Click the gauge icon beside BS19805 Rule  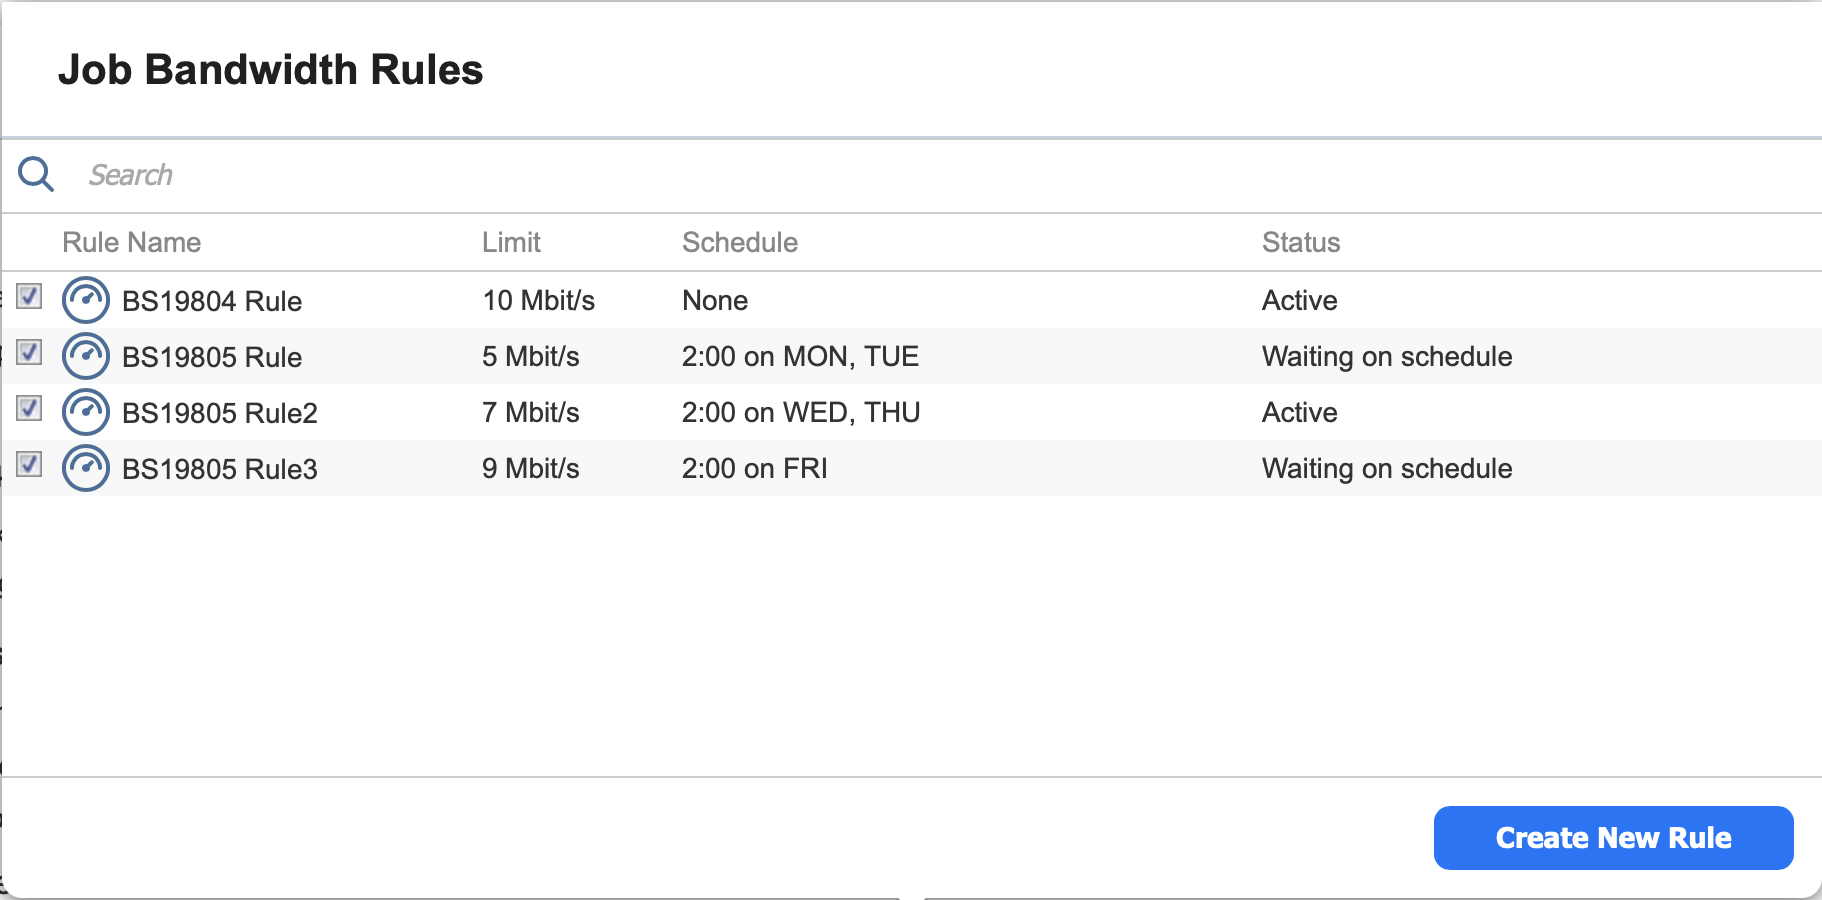pos(86,356)
